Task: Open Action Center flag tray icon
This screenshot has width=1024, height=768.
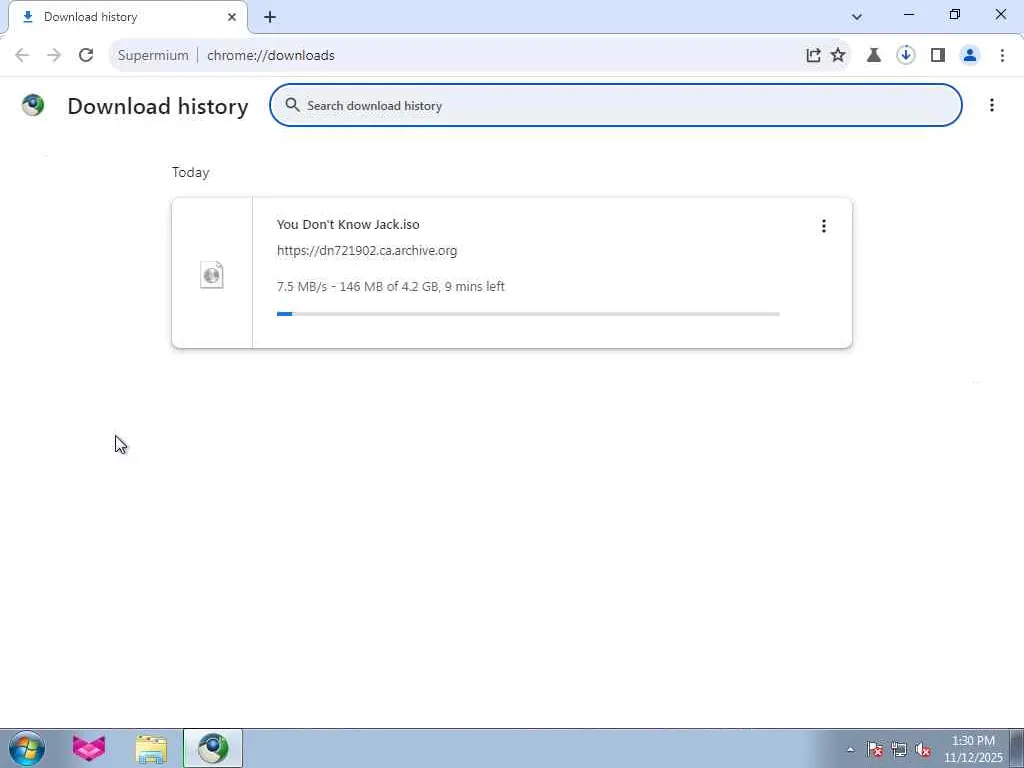Action: point(874,750)
